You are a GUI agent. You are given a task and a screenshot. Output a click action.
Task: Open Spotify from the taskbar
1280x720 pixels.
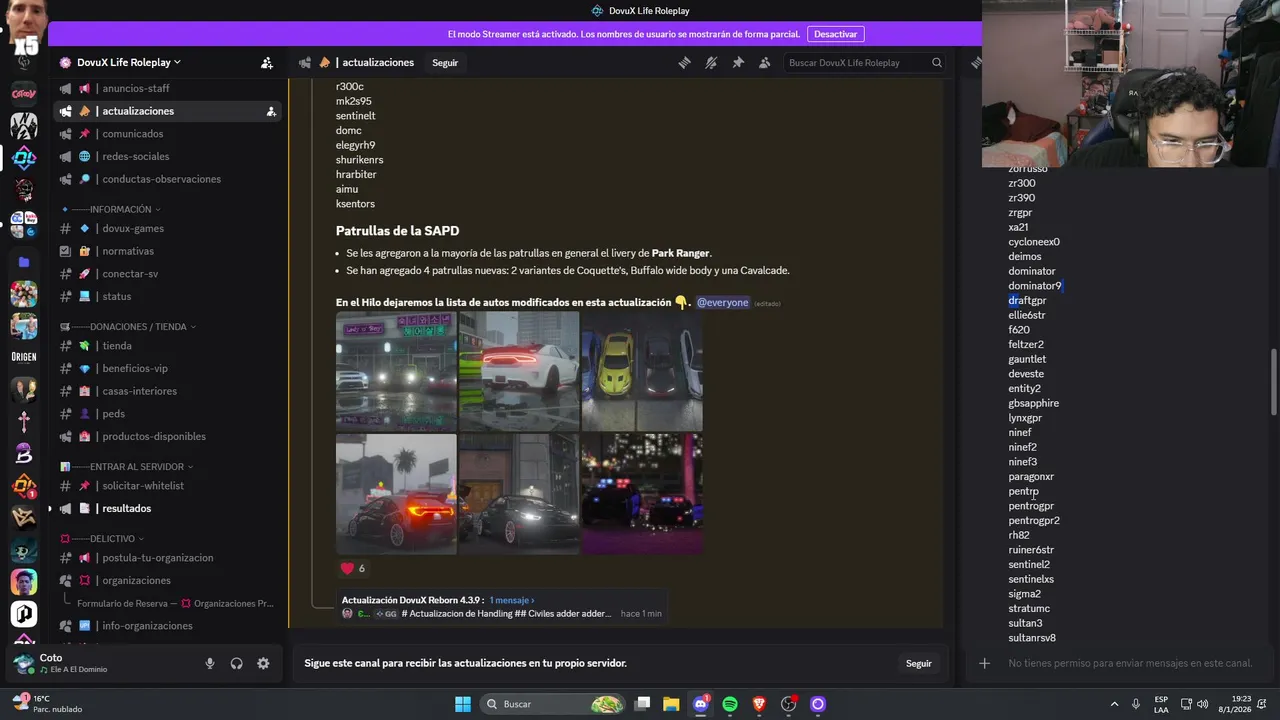point(730,704)
